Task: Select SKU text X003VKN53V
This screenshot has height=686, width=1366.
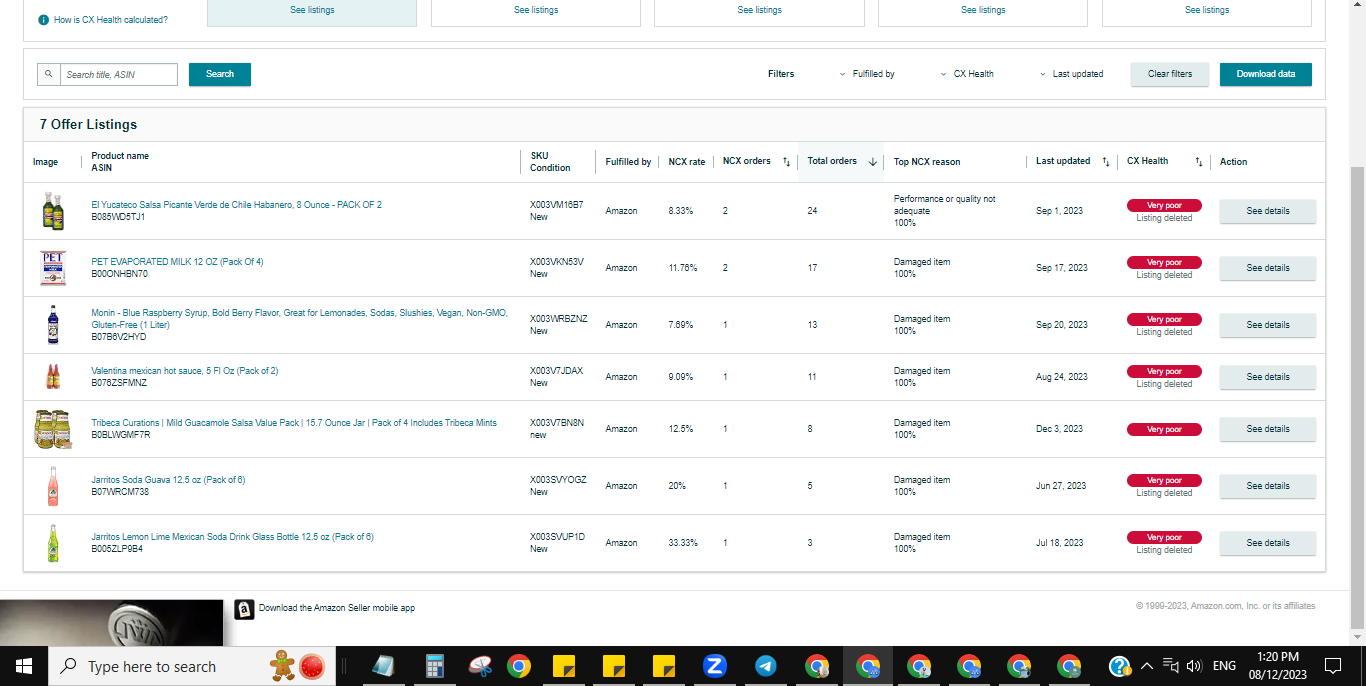Action: 557,262
